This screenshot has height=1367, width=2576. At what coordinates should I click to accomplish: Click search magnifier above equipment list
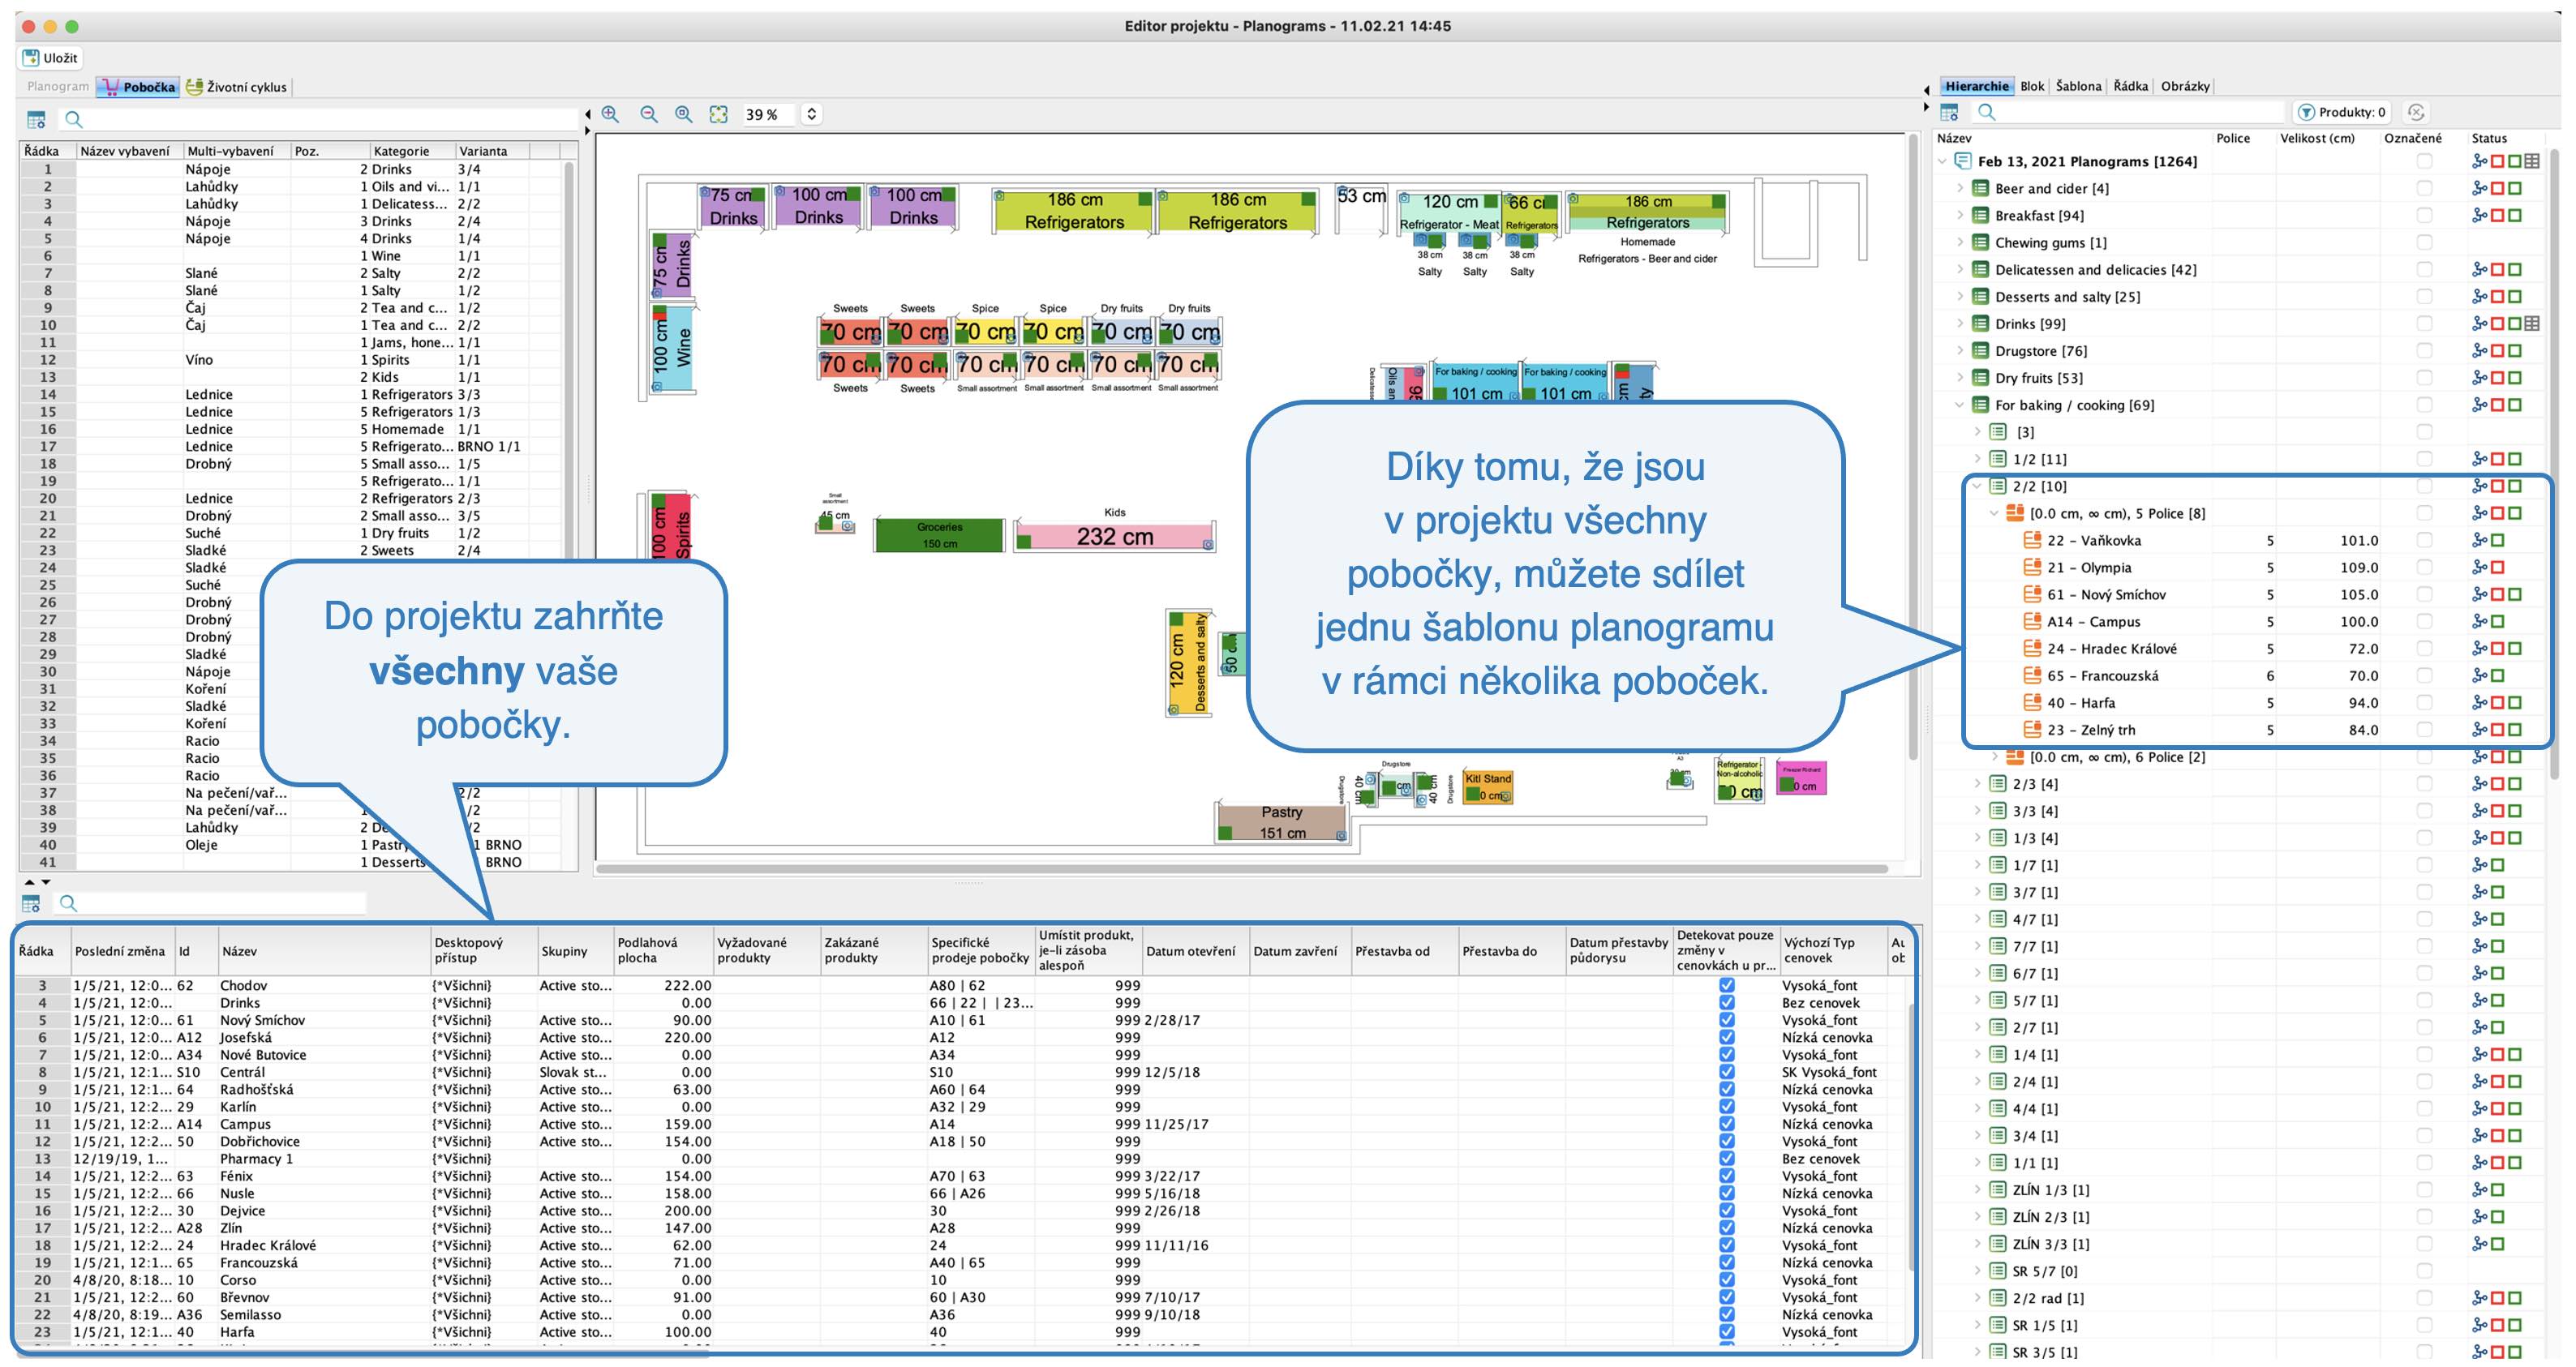pyautogui.click(x=73, y=120)
